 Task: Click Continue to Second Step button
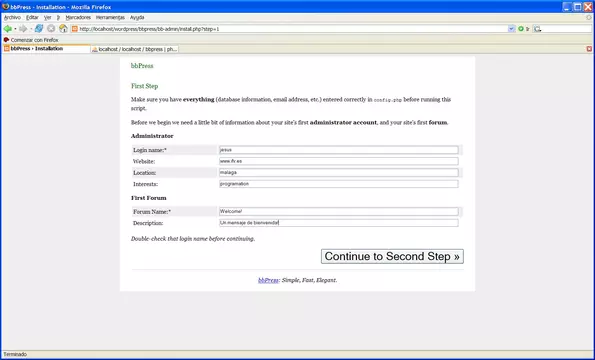[392, 256]
